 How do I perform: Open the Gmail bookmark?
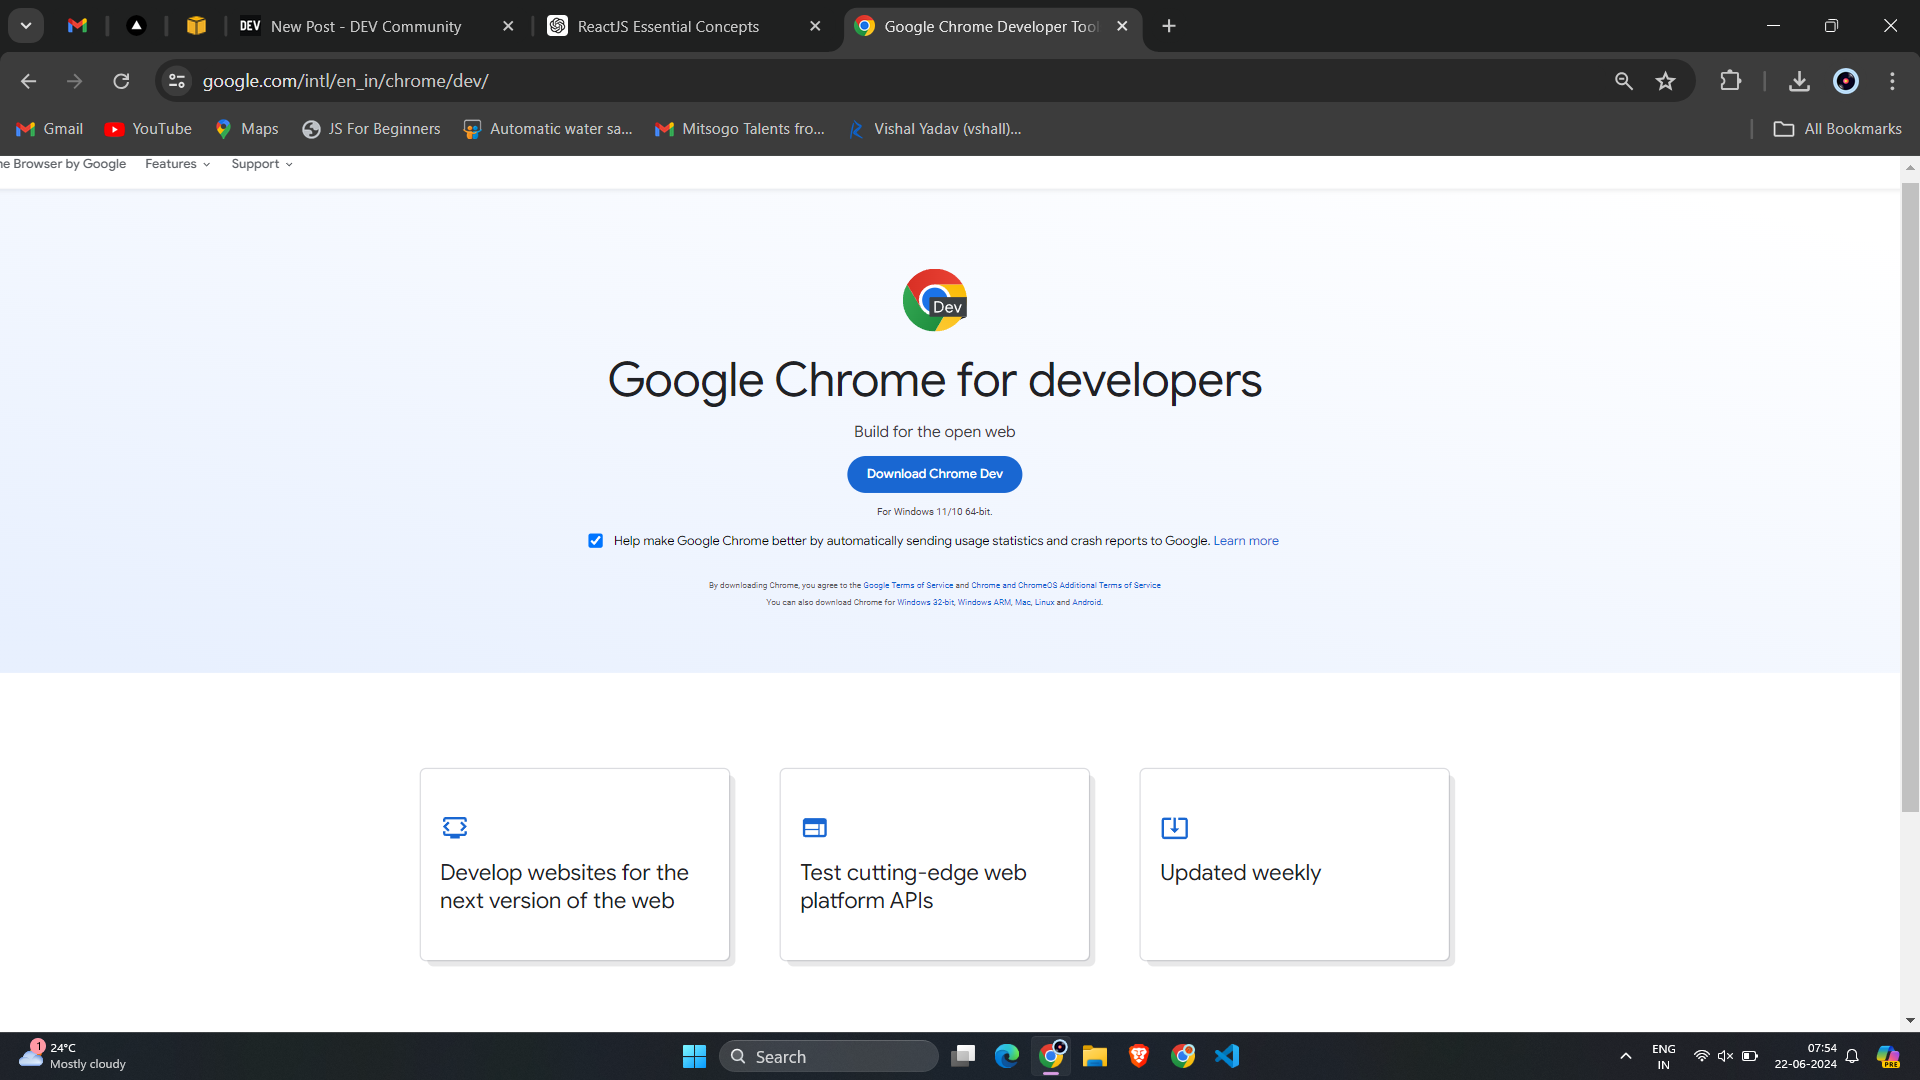click(x=49, y=129)
